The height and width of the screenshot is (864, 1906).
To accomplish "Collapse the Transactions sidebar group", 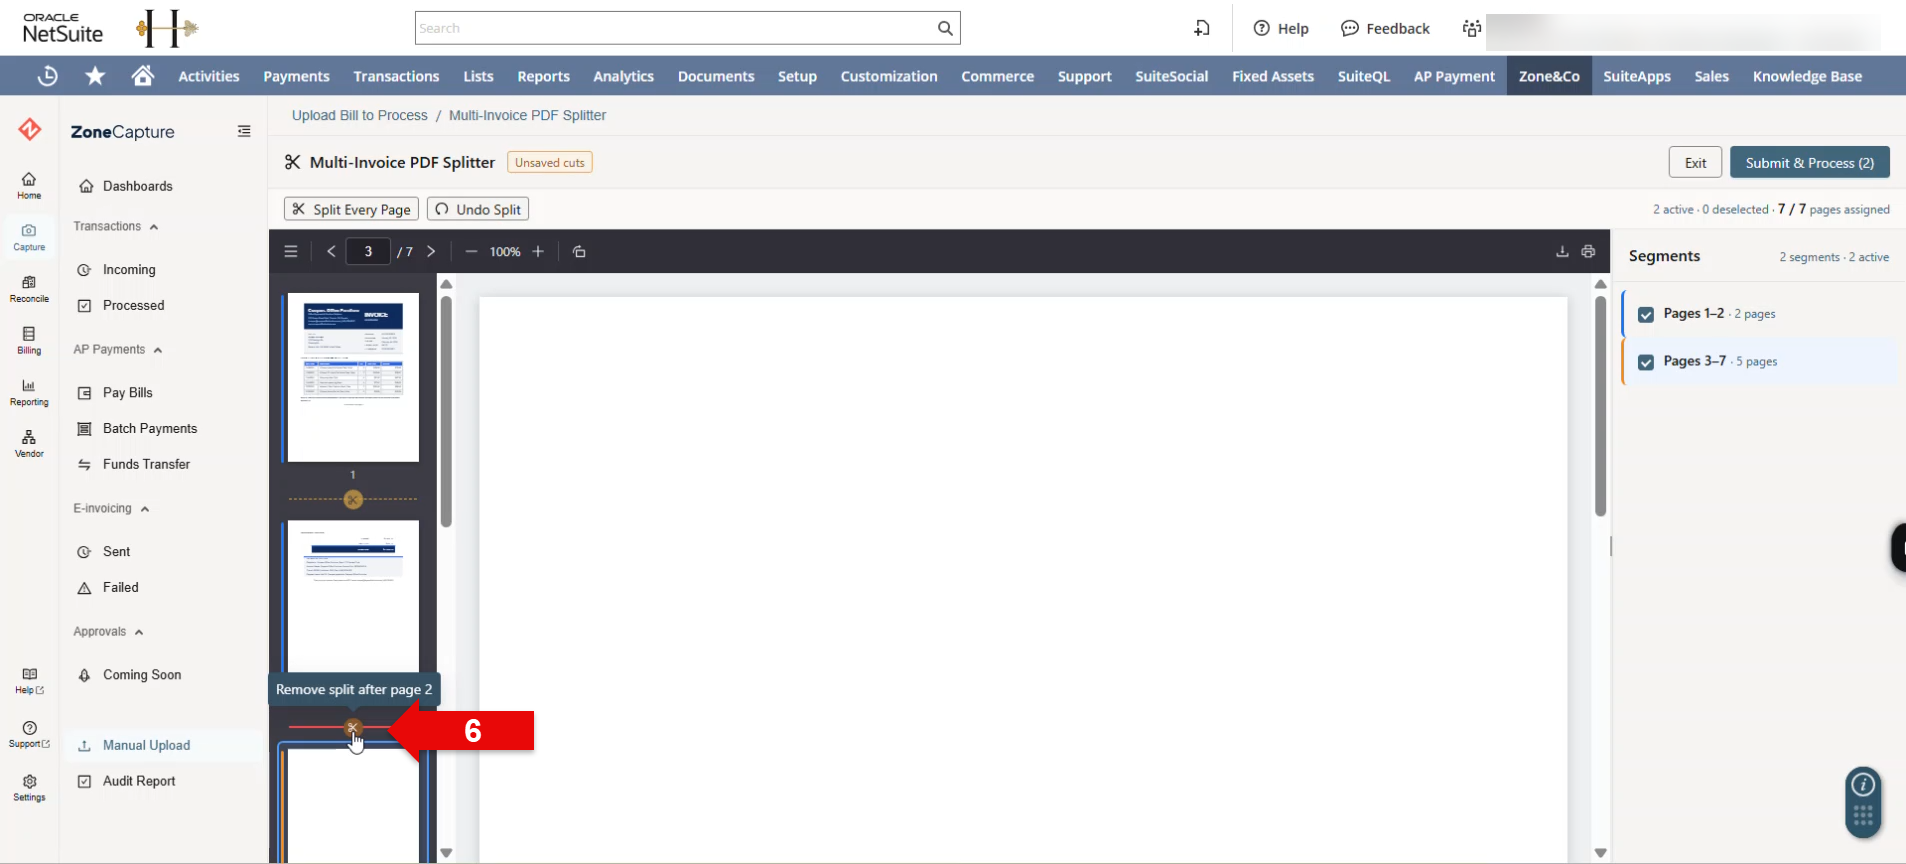I will click(x=116, y=227).
